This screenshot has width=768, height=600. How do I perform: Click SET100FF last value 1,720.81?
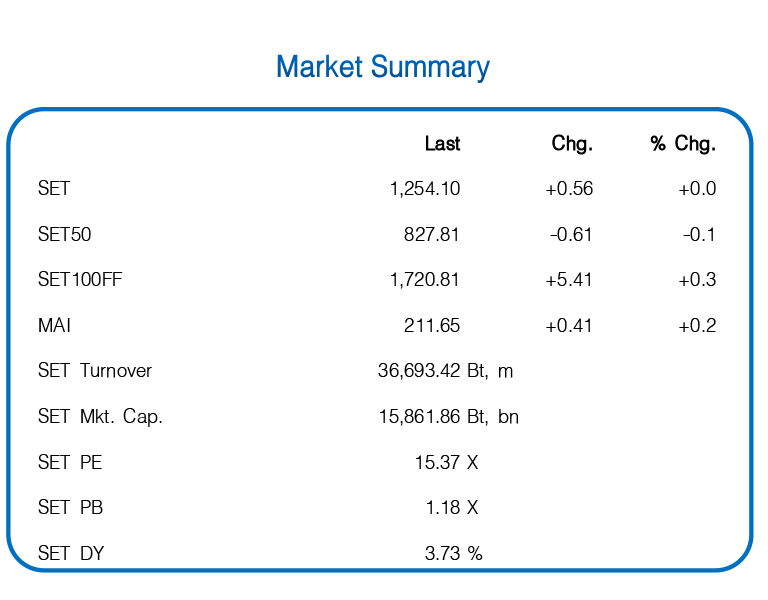point(425,280)
